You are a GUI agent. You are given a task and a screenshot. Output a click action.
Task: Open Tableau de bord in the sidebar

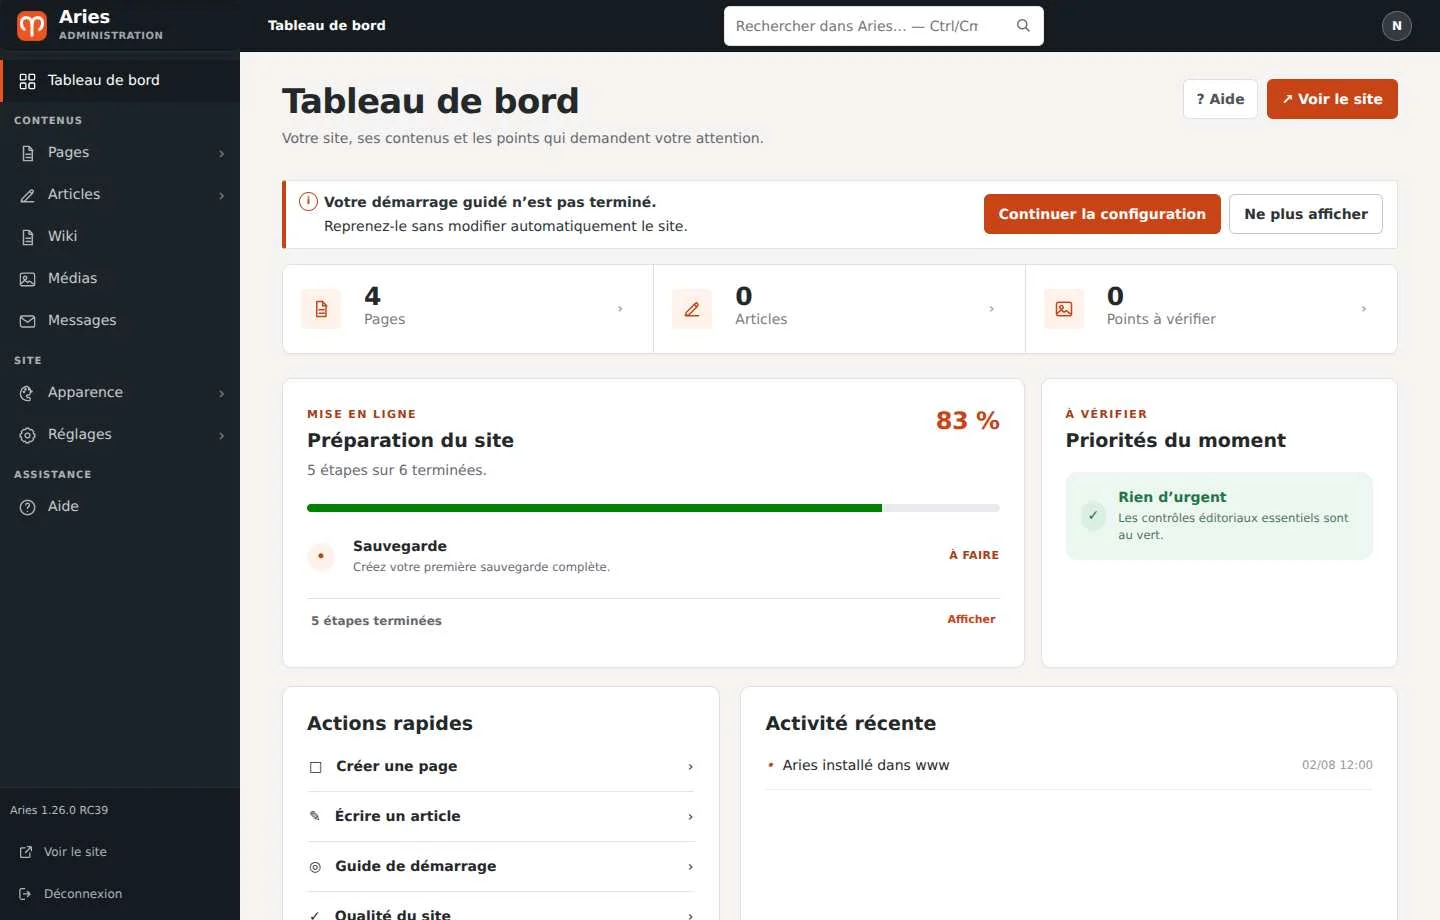tap(120, 80)
